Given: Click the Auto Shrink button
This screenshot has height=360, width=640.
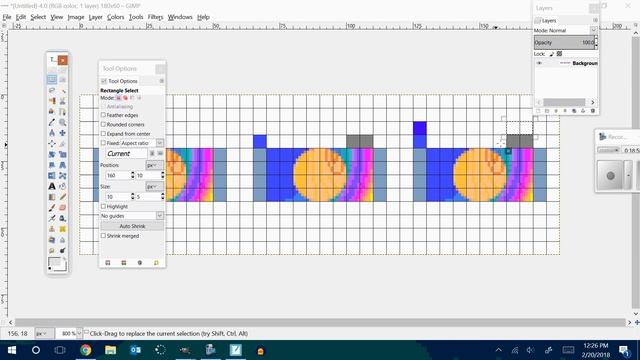Looking at the screenshot, I should click(132, 226).
